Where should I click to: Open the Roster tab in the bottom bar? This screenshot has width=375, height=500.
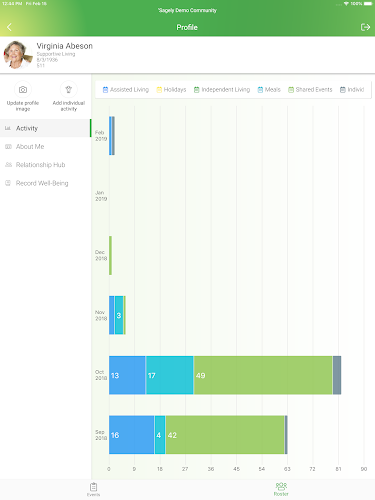coord(281,489)
